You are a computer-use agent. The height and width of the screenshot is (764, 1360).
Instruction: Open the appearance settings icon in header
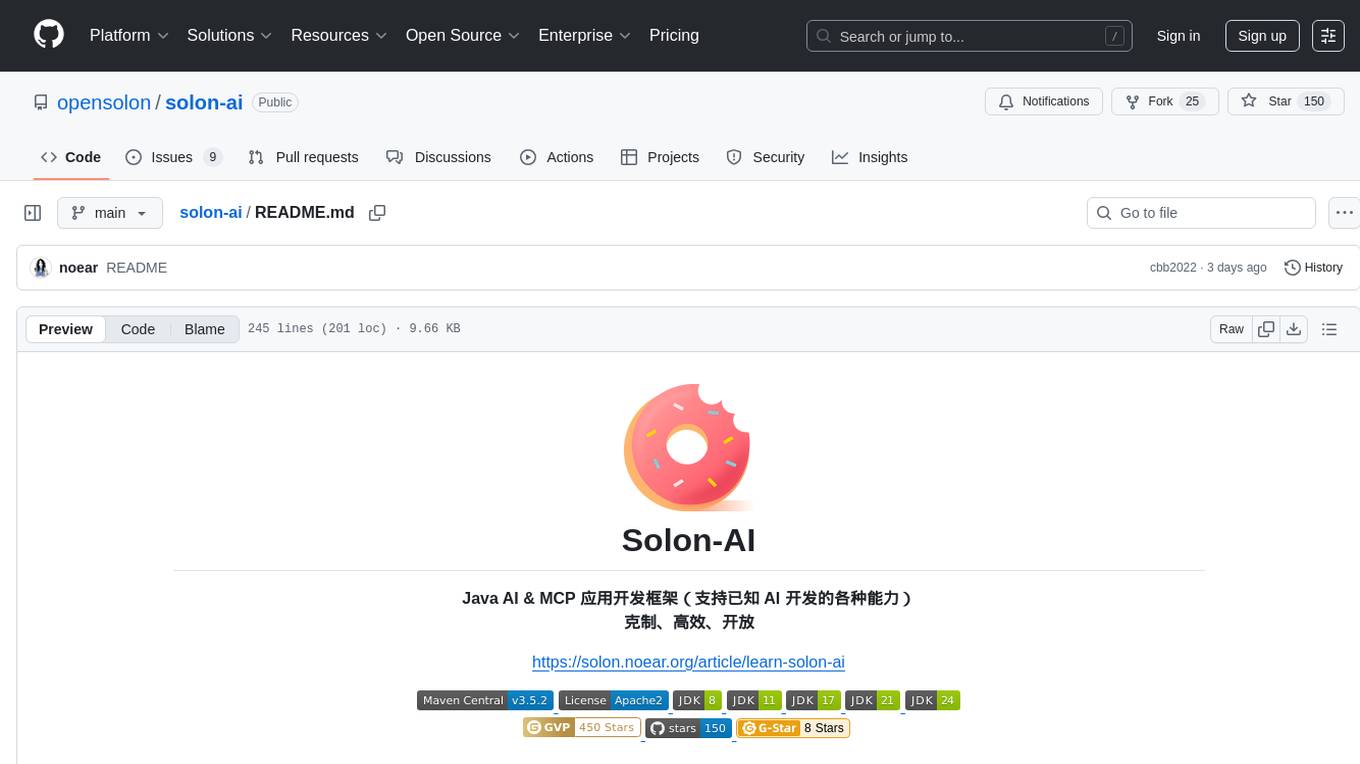[1328, 36]
